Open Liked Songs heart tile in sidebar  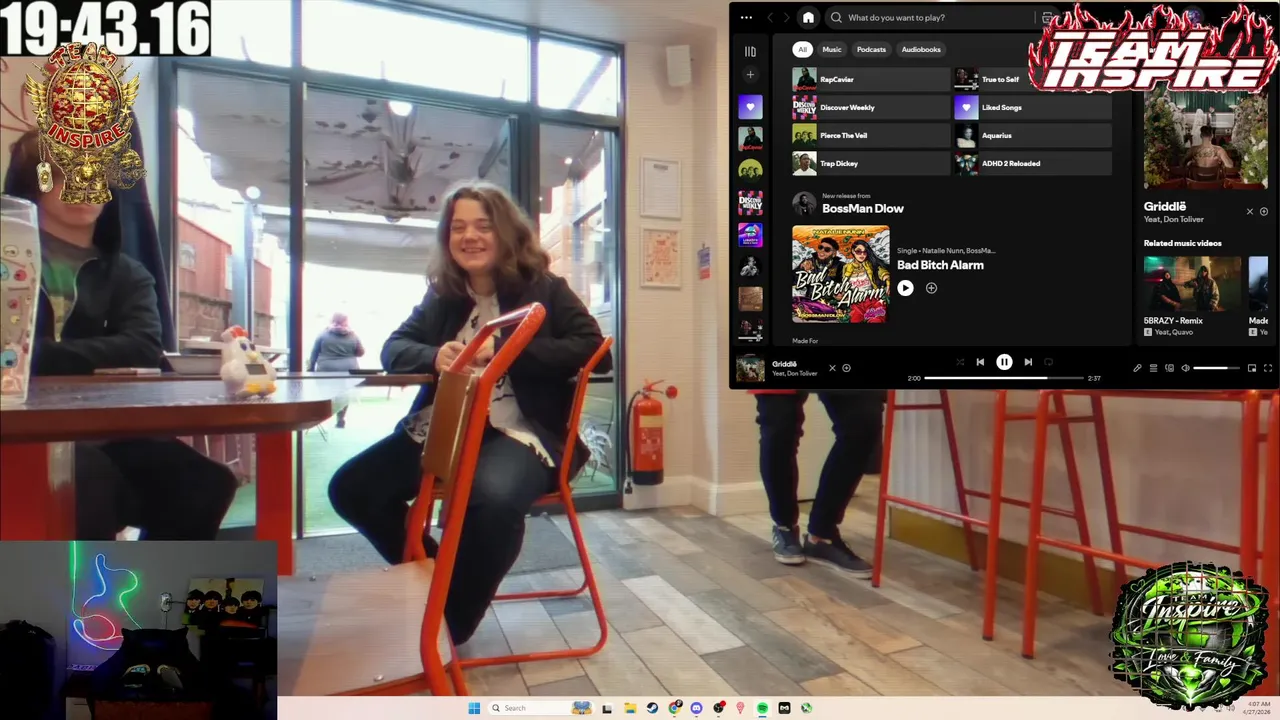pos(750,106)
